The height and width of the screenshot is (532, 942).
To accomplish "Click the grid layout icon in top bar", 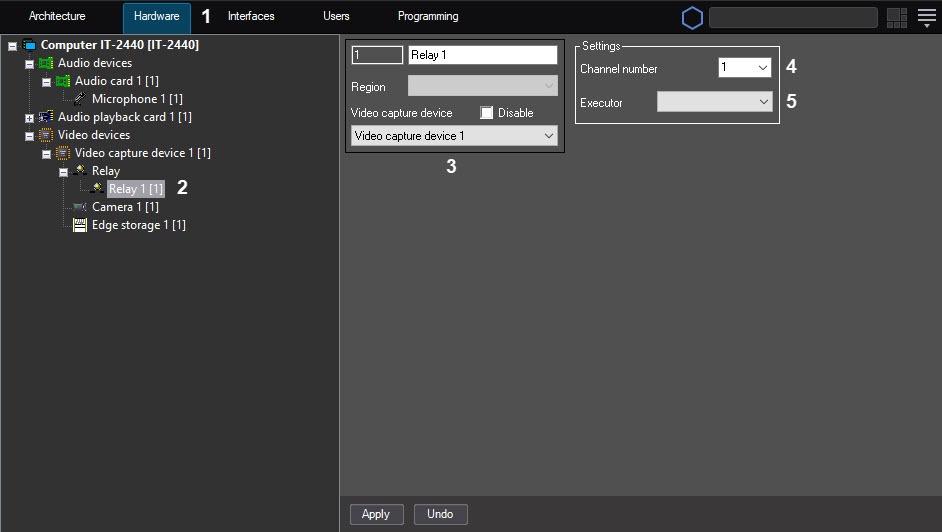I will pos(896,17).
